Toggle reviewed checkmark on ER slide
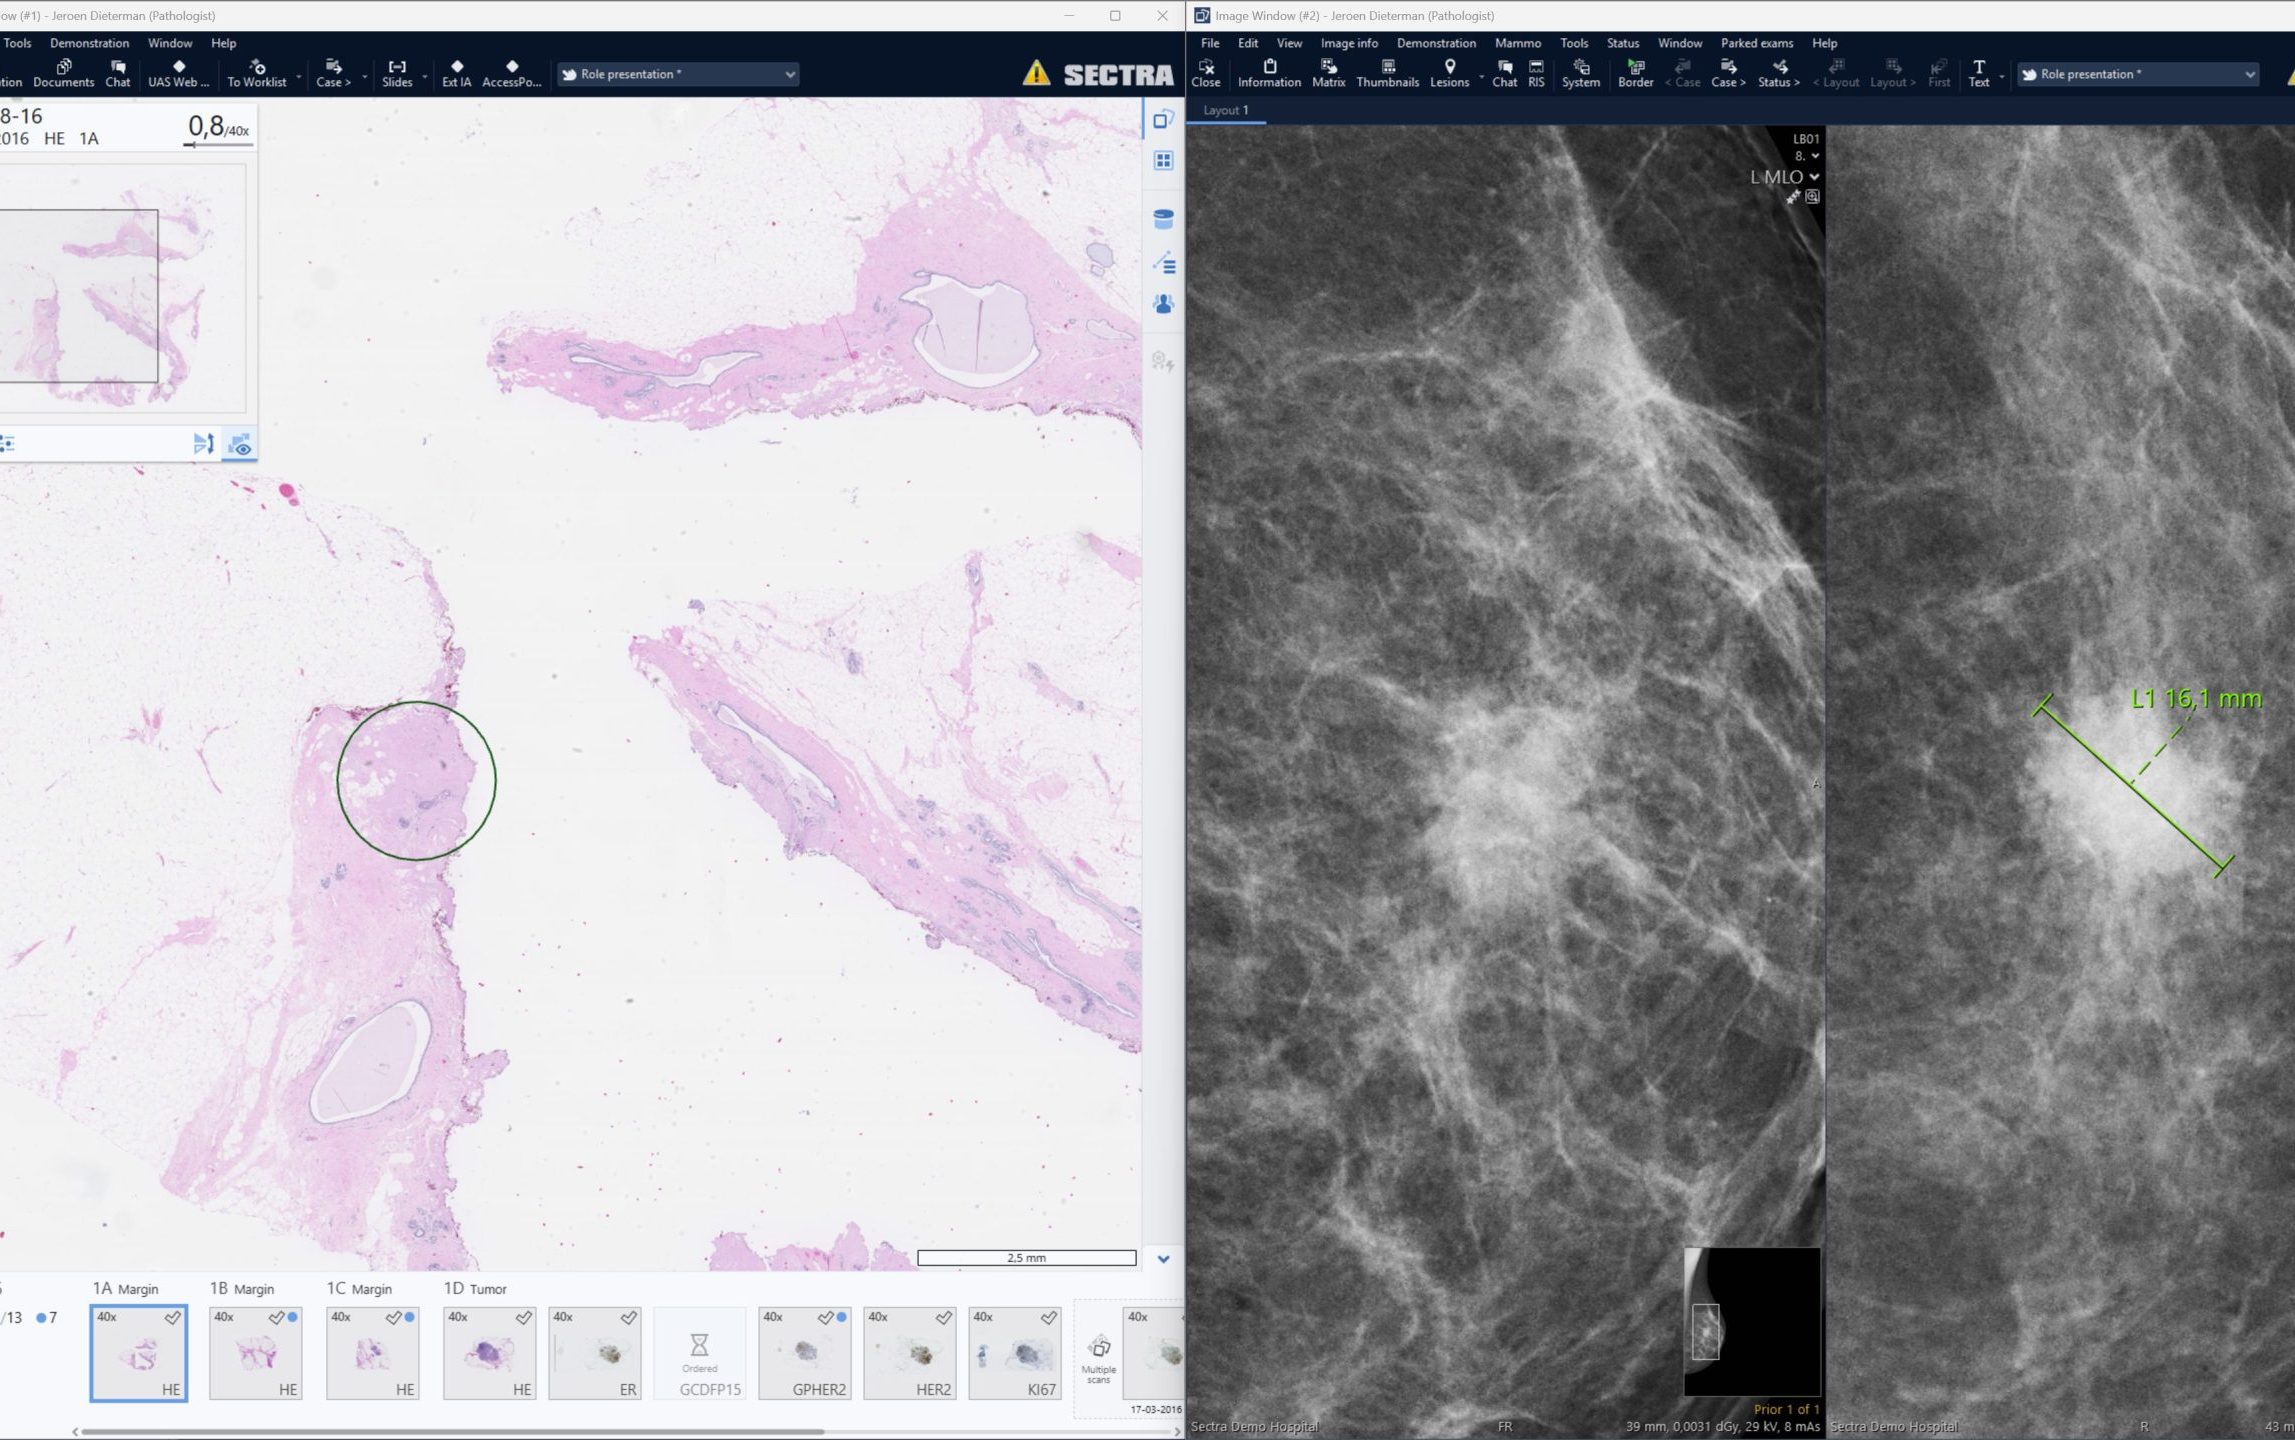 [628, 1318]
